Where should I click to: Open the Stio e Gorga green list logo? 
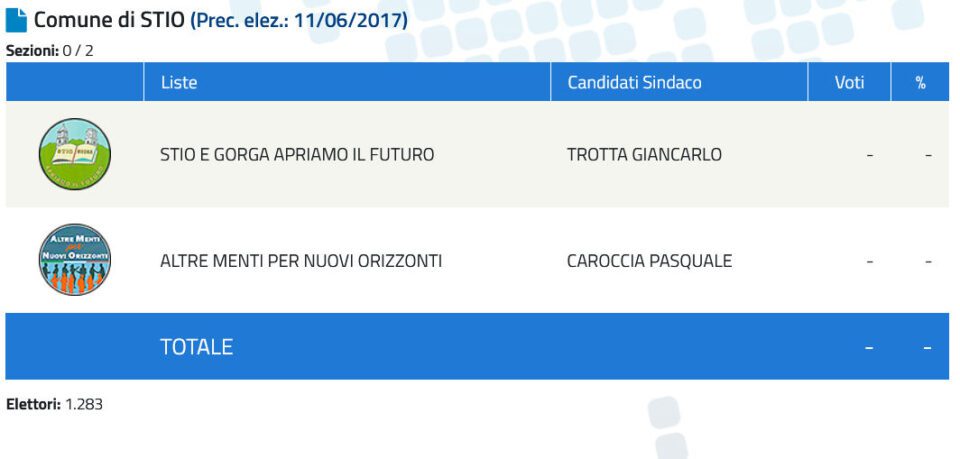75,154
